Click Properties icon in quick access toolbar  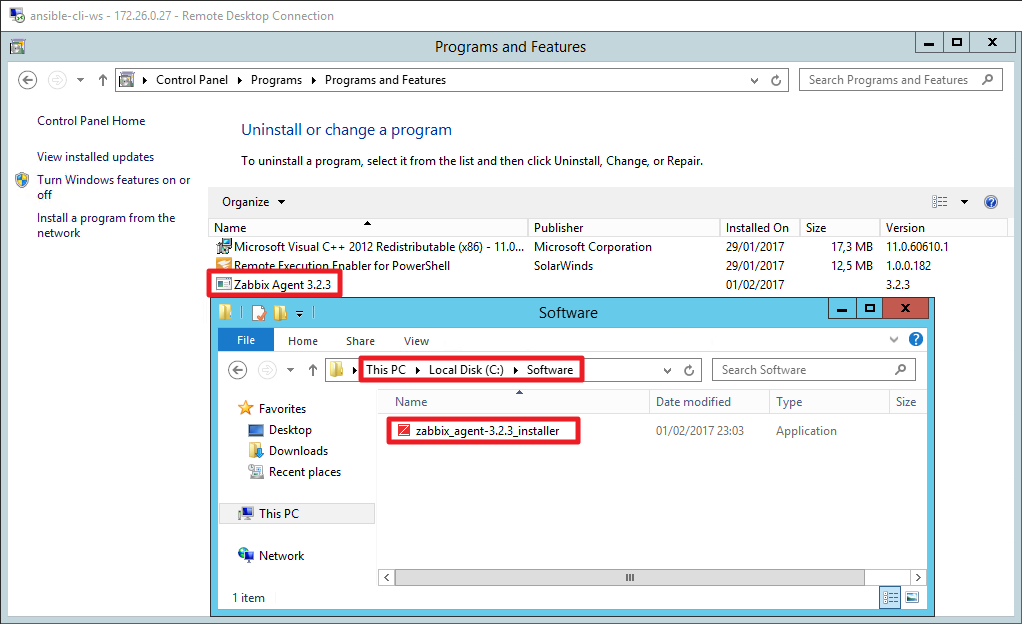[259, 313]
